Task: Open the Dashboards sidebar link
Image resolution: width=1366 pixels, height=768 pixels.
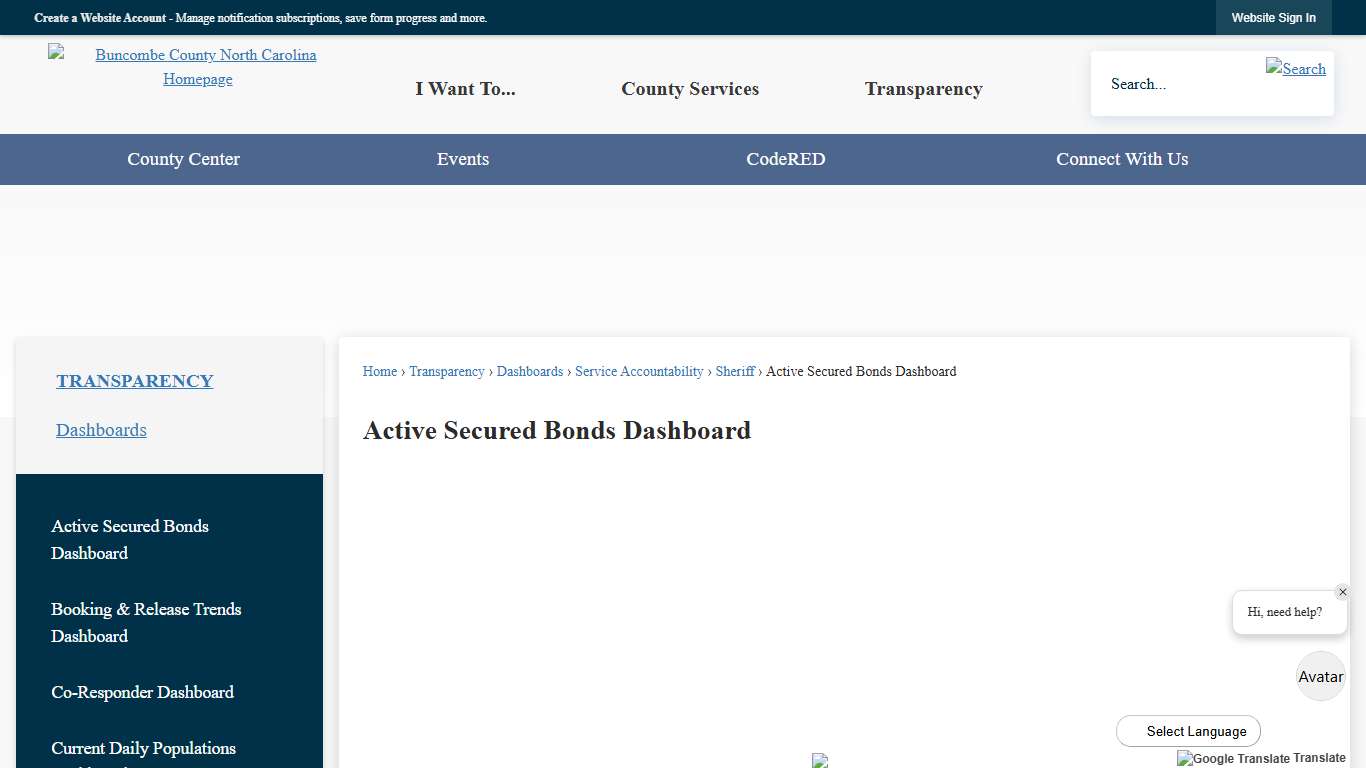Action: tap(101, 430)
